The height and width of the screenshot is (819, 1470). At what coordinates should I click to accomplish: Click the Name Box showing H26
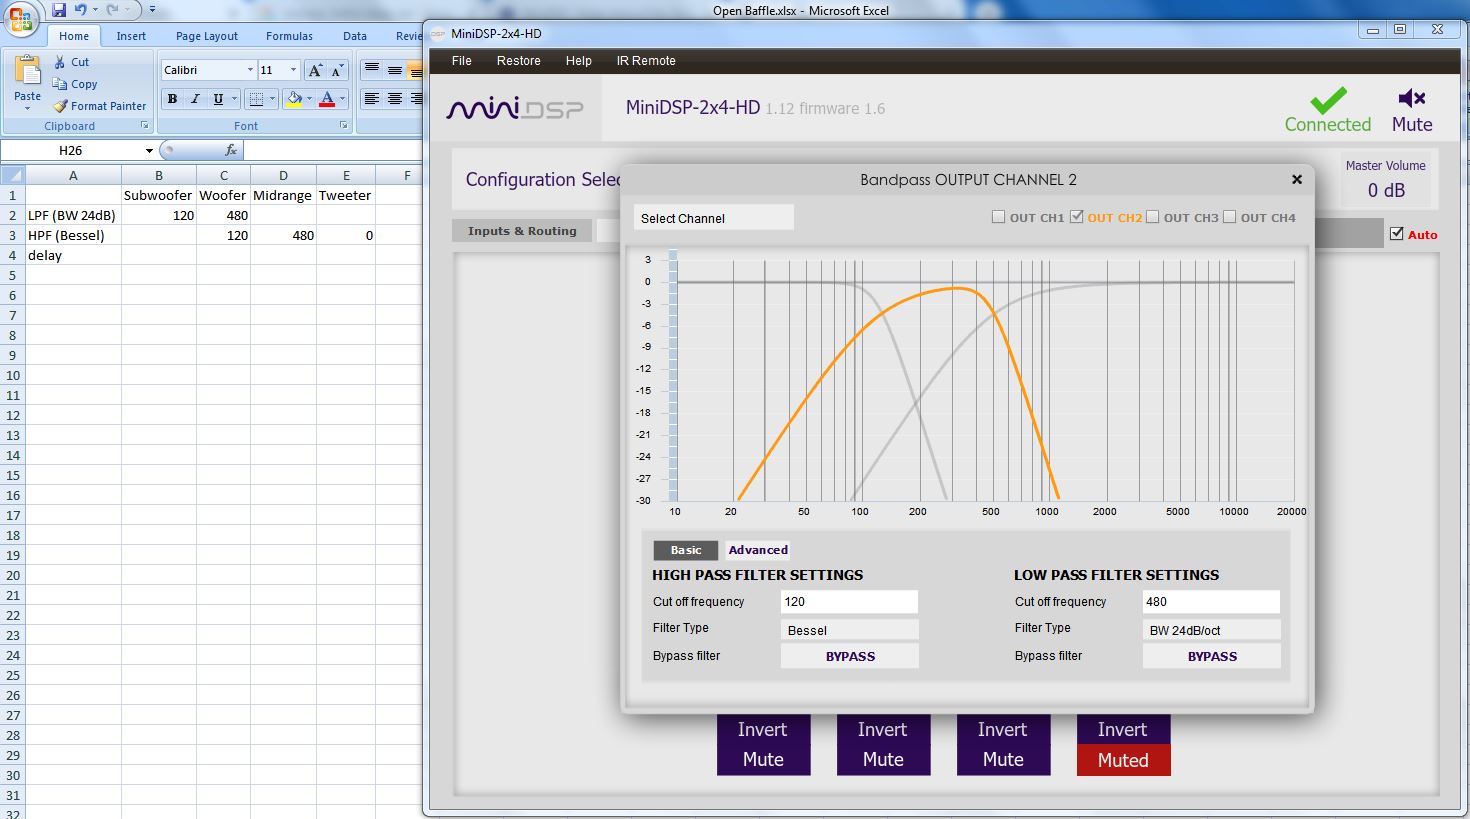(71, 151)
